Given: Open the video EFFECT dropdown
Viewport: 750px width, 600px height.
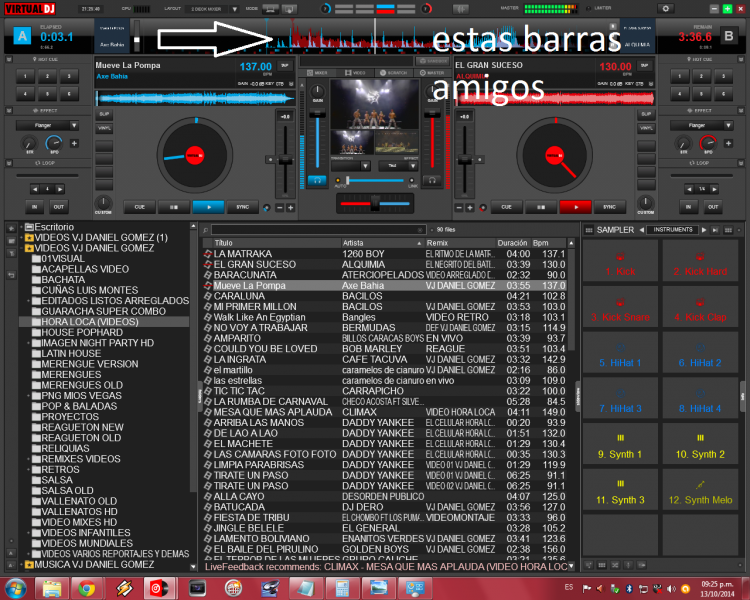Looking at the screenshot, I should click(x=412, y=166).
